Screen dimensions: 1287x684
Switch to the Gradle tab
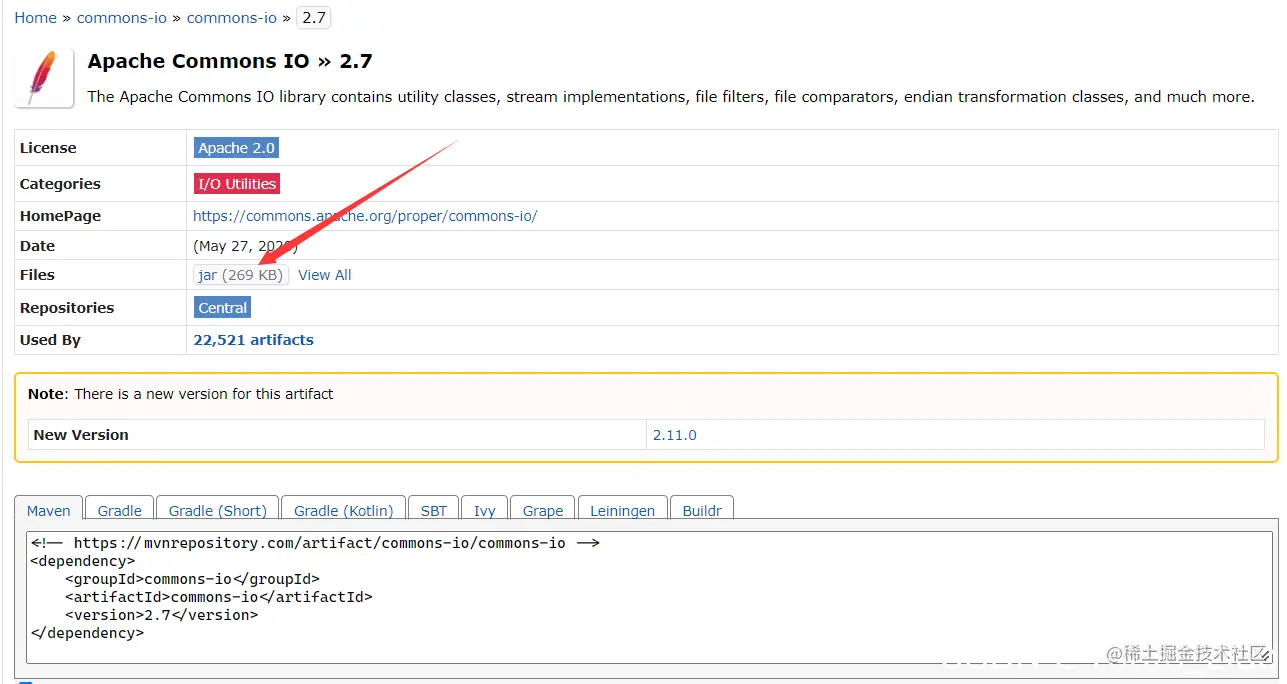point(120,510)
